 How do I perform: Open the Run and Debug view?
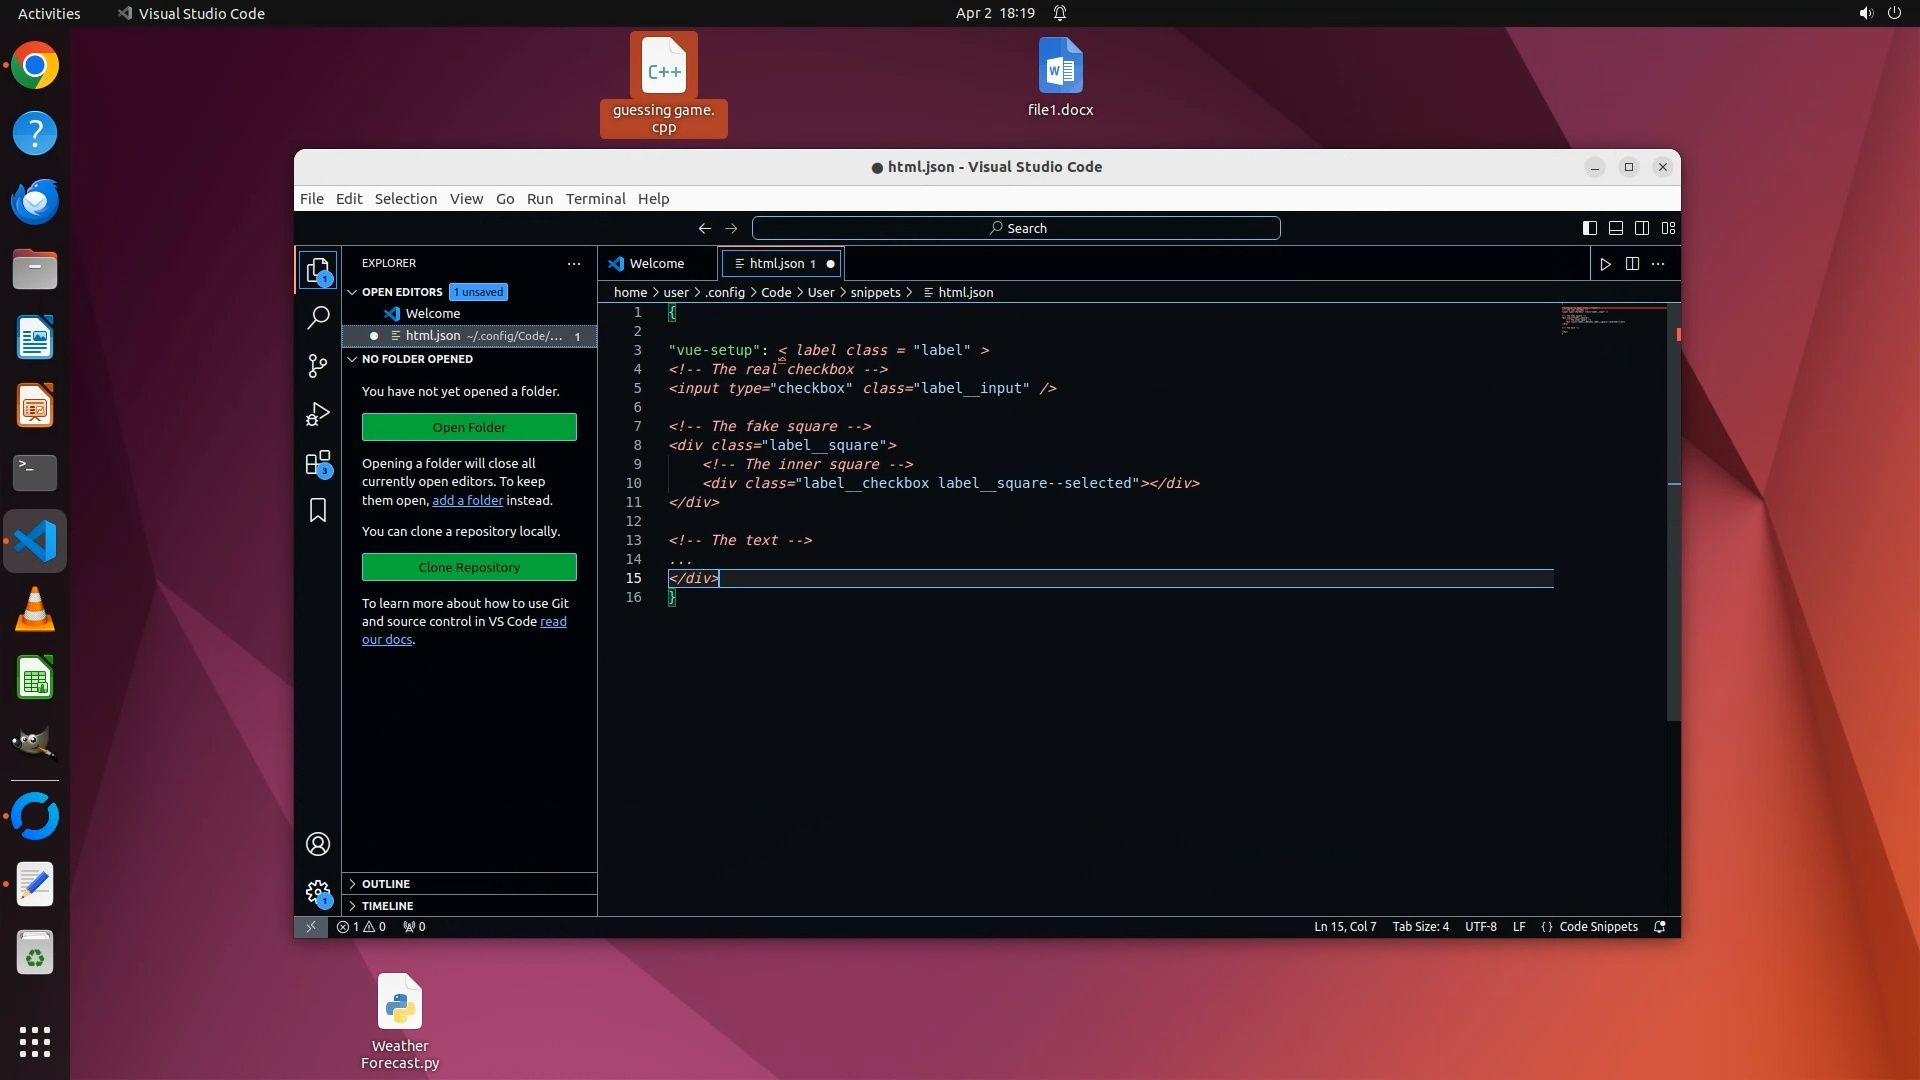tap(318, 414)
